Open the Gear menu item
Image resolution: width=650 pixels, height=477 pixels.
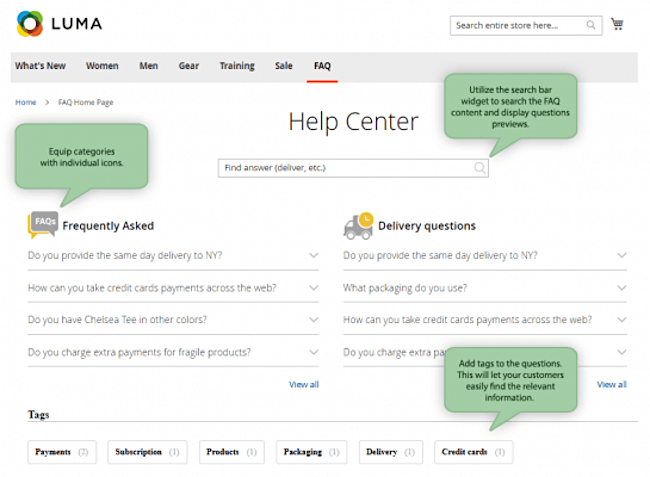point(188,66)
